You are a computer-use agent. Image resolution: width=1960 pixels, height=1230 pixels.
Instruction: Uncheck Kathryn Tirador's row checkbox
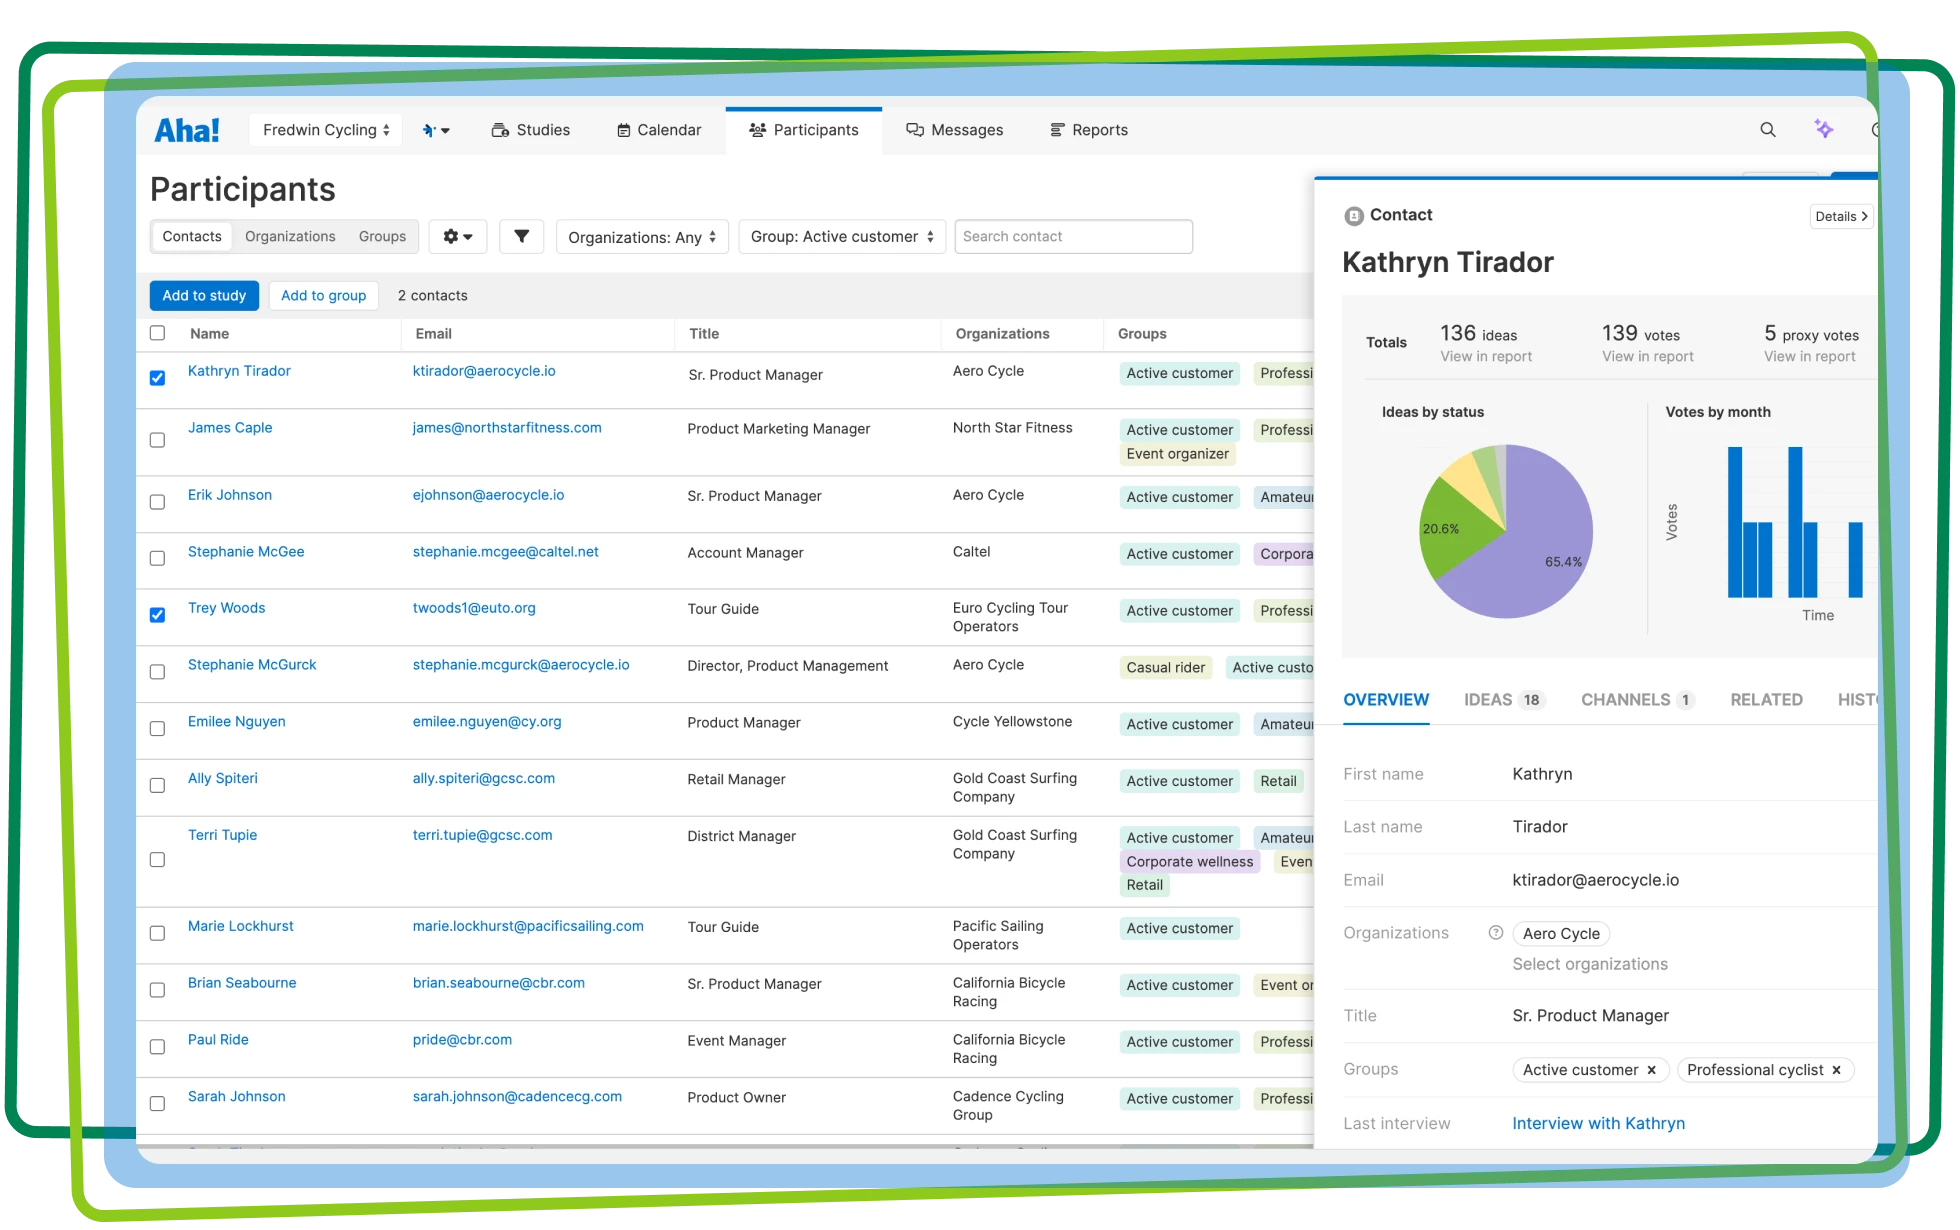157,378
